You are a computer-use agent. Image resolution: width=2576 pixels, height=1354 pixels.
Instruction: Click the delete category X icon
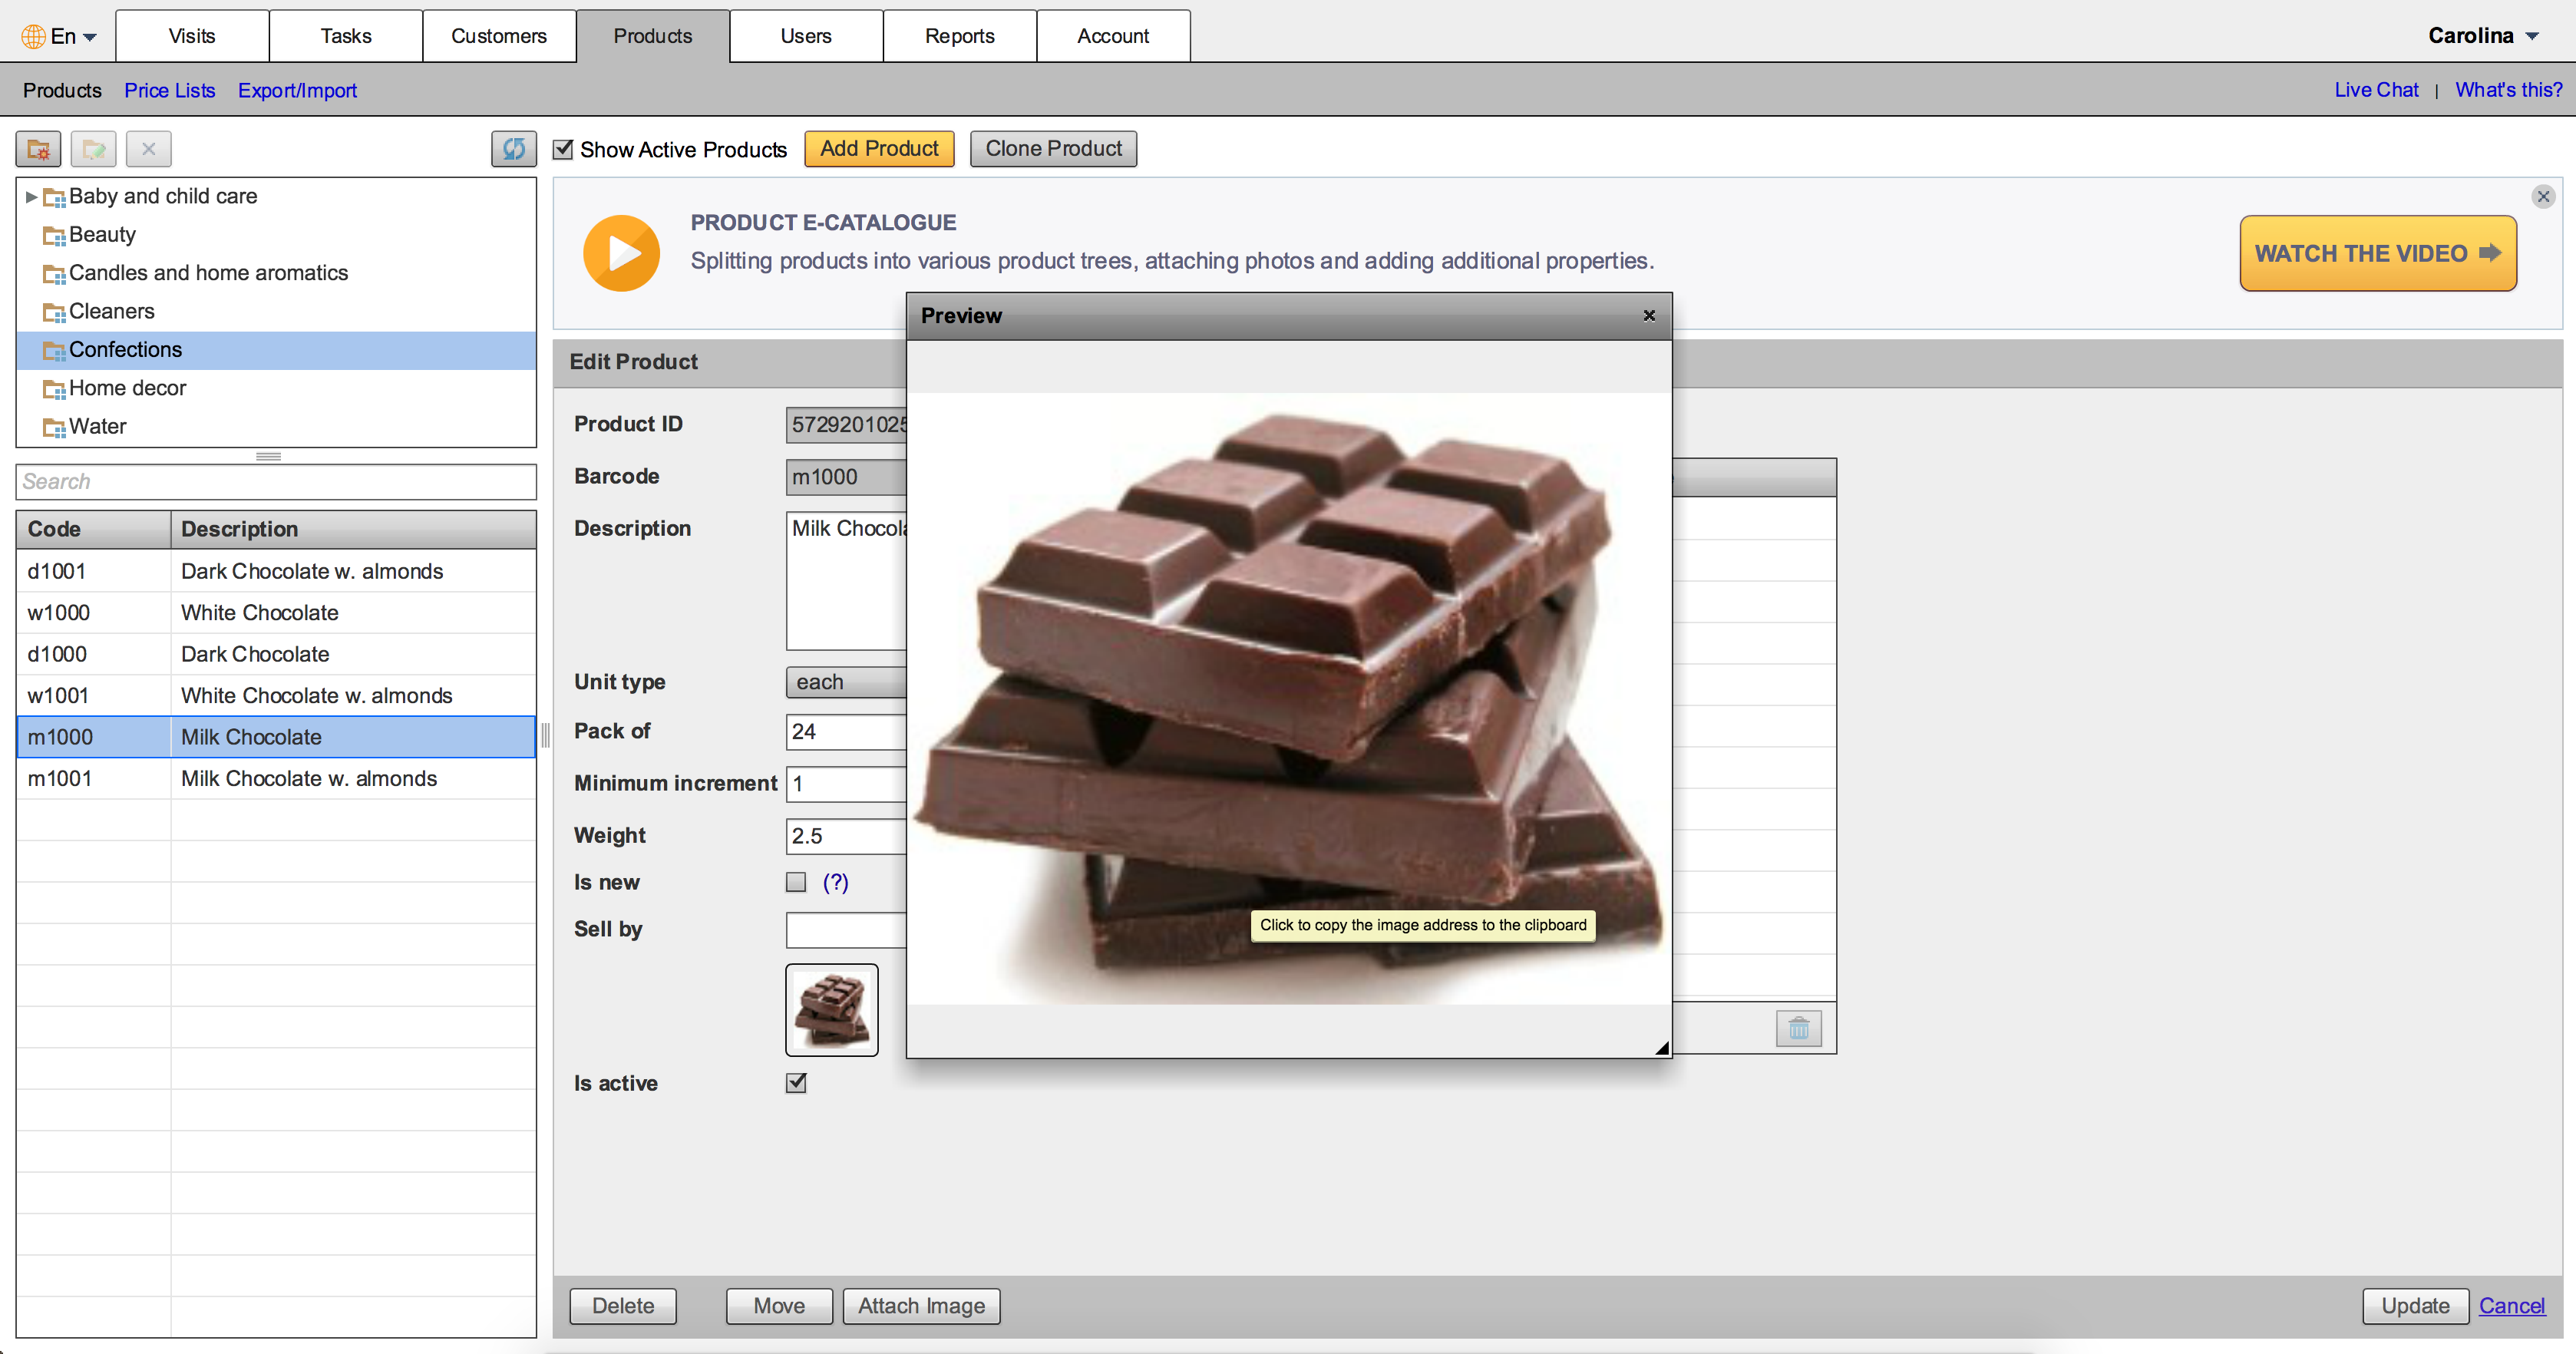coord(148,149)
